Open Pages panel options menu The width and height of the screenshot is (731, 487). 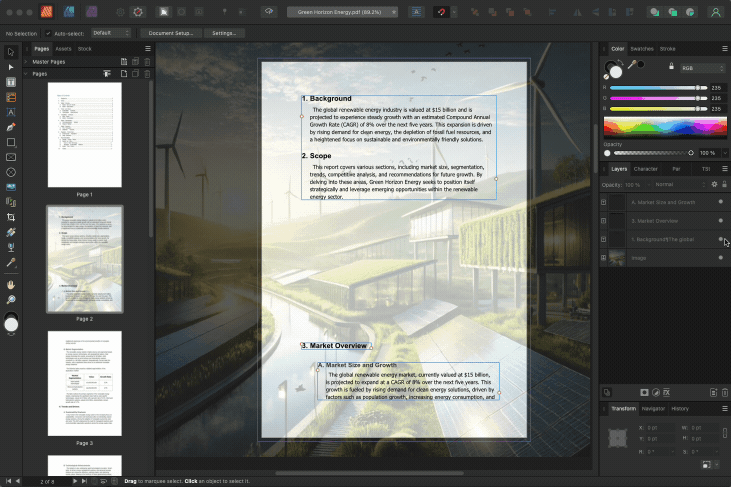(x=148, y=48)
